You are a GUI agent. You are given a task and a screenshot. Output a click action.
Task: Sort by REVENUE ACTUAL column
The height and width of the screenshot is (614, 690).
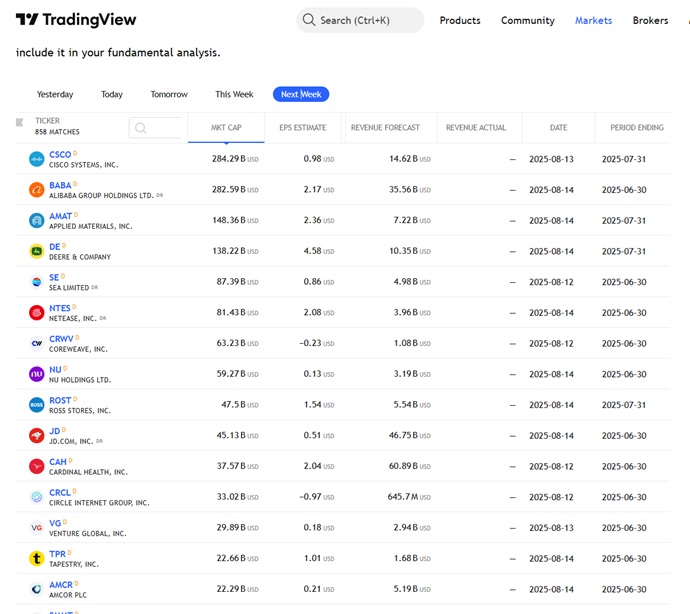coord(476,128)
